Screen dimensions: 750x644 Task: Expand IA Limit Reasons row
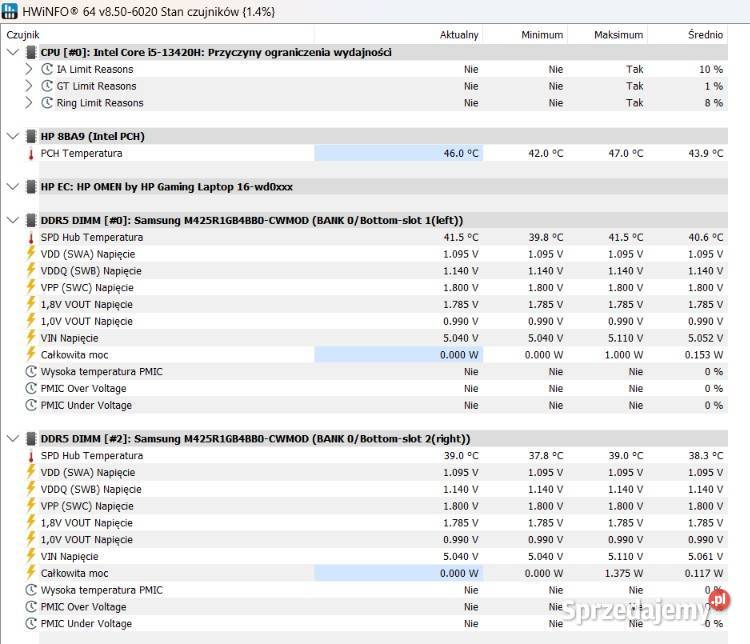point(29,69)
